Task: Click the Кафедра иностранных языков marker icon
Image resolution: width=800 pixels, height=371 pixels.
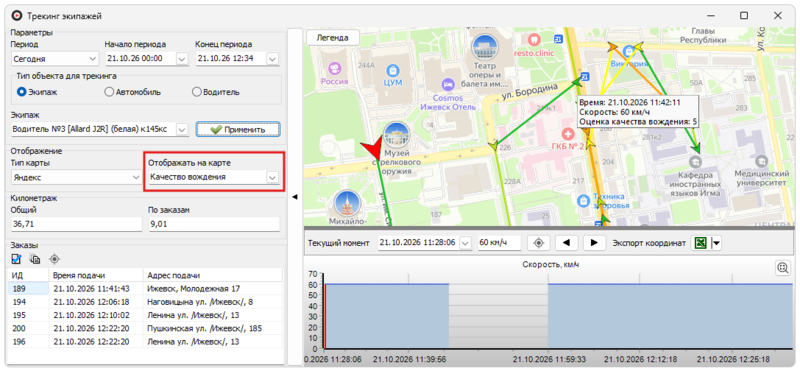Action: point(695,162)
